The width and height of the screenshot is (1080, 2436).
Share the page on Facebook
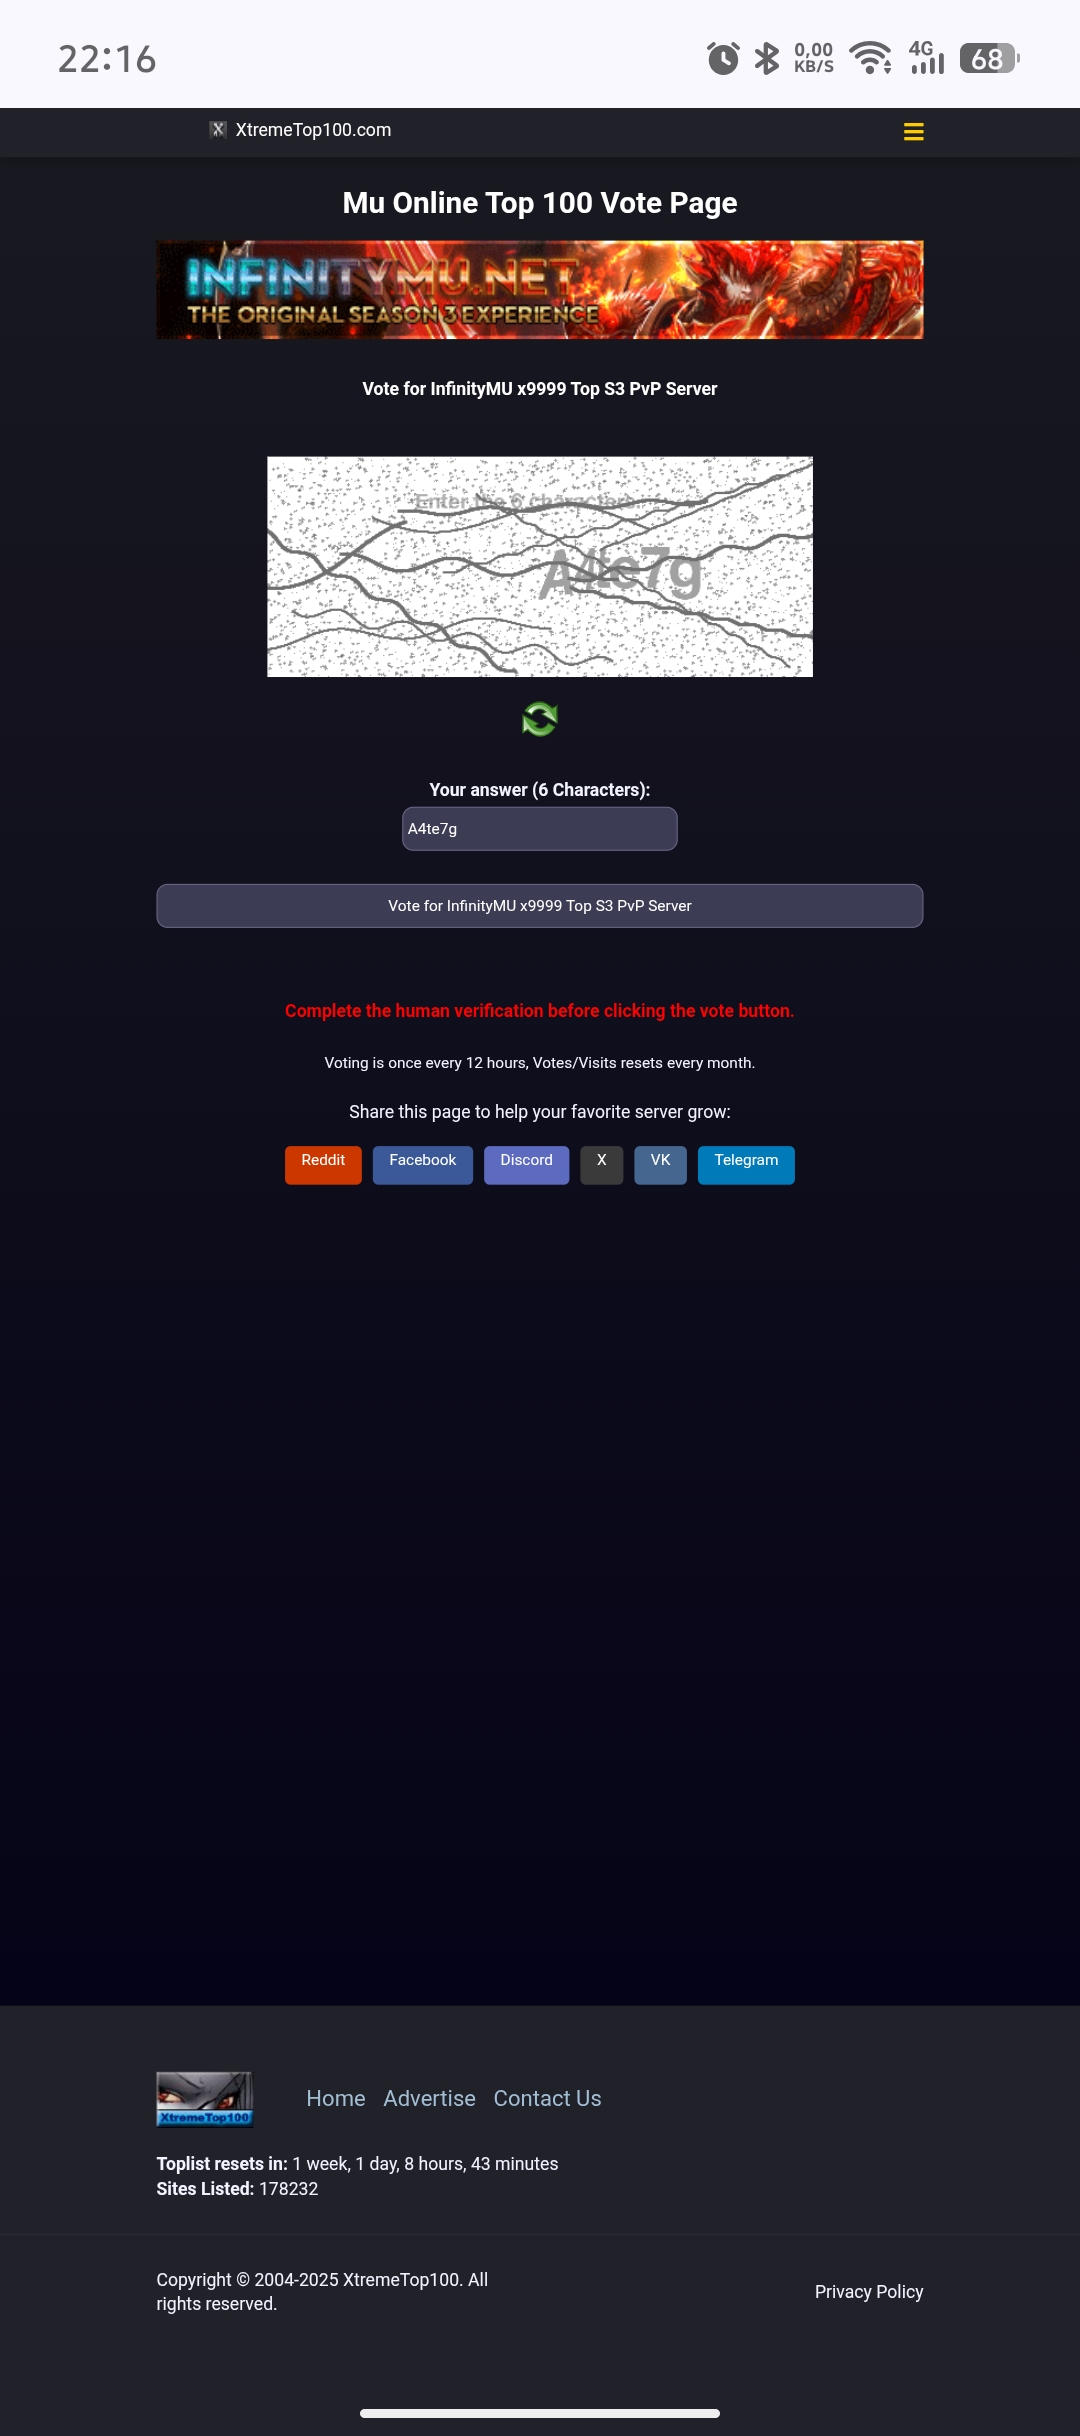point(423,1165)
